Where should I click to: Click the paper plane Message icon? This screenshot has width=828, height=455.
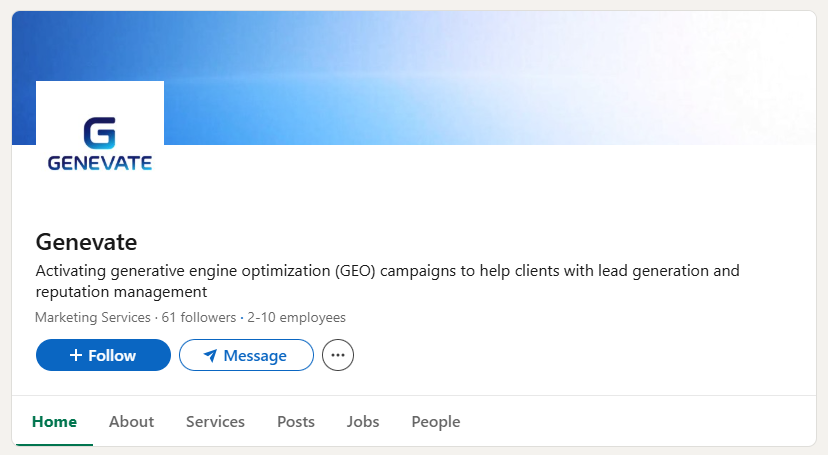(210, 355)
